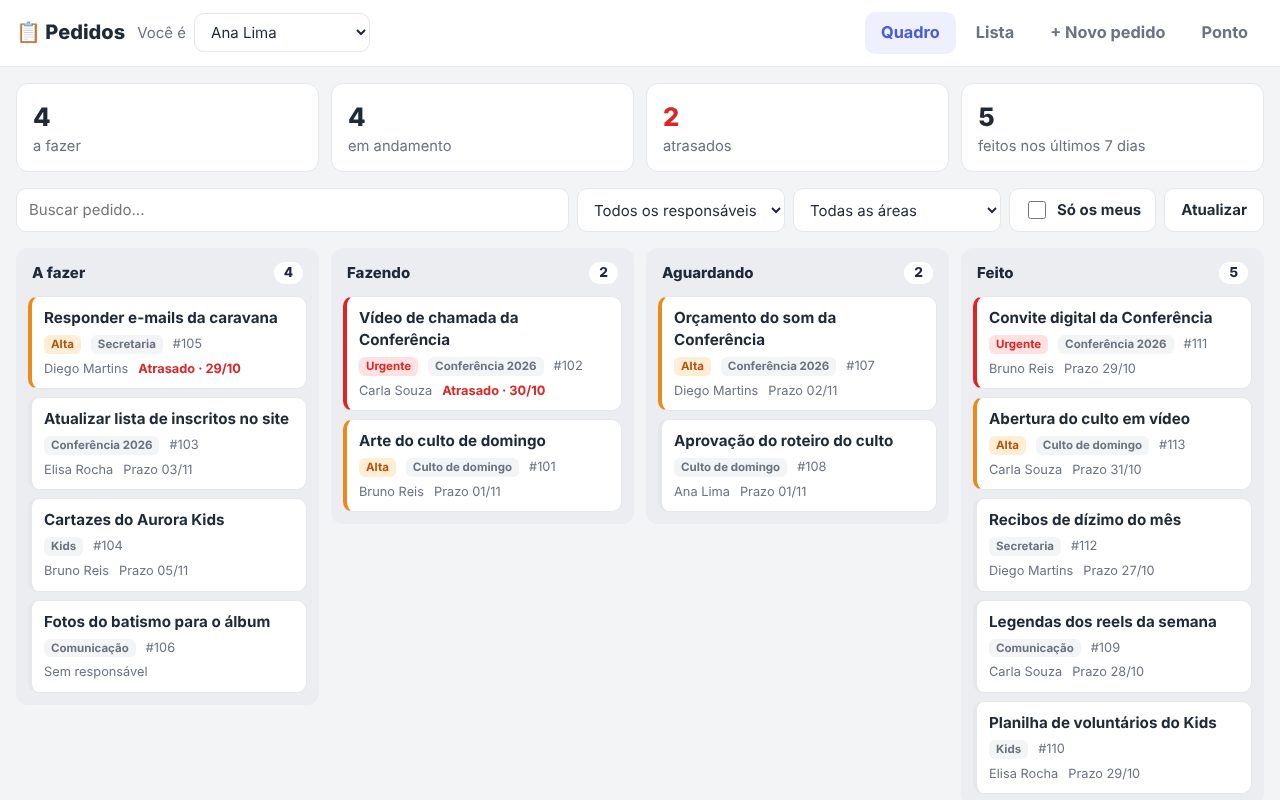
Task: Click the "em andamento" summary card
Action: pyautogui.click(x=482, y=127)
